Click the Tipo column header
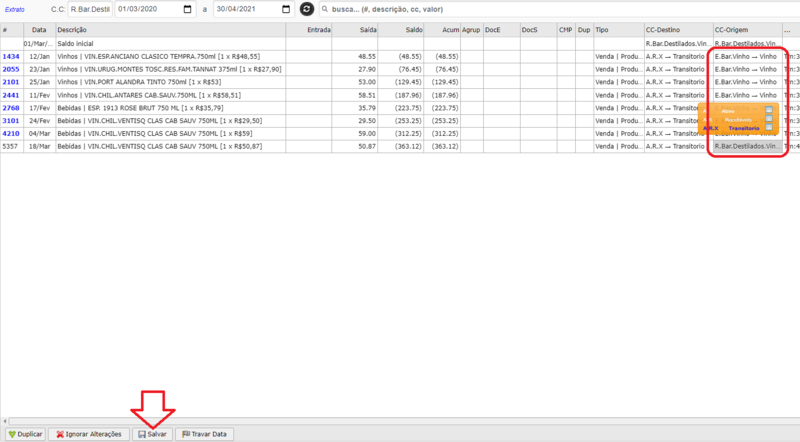Screen dimensions: 800x442 click(619, 30)
